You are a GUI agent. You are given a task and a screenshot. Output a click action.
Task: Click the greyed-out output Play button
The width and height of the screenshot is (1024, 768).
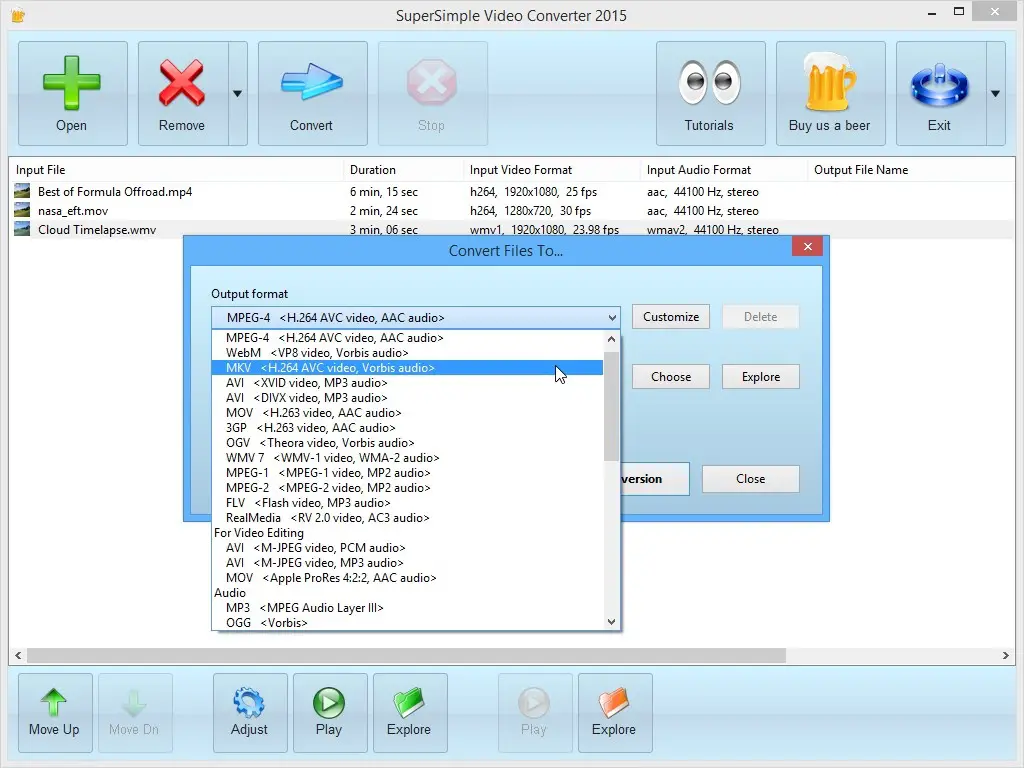(535, 713)
